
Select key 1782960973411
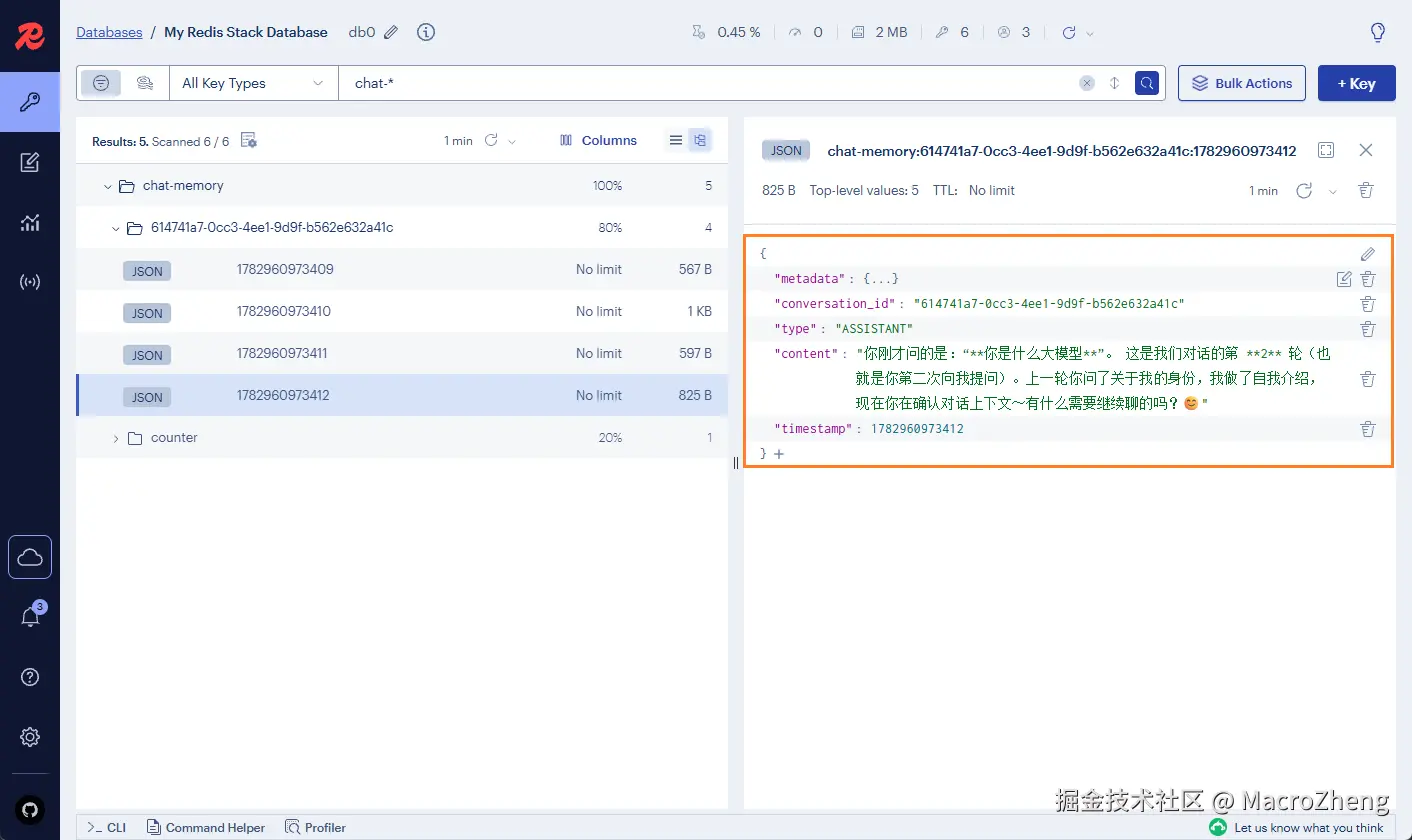click(x=402, y=353)
